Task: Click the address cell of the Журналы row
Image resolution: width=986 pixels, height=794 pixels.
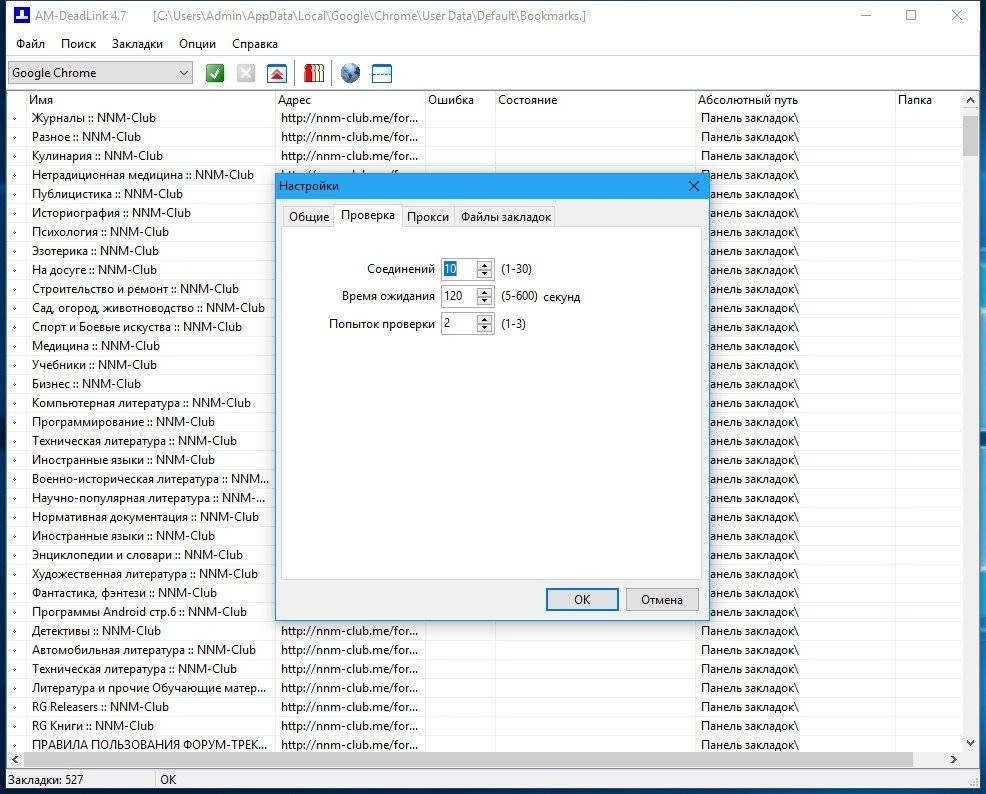Action: (x=350, y=118)
